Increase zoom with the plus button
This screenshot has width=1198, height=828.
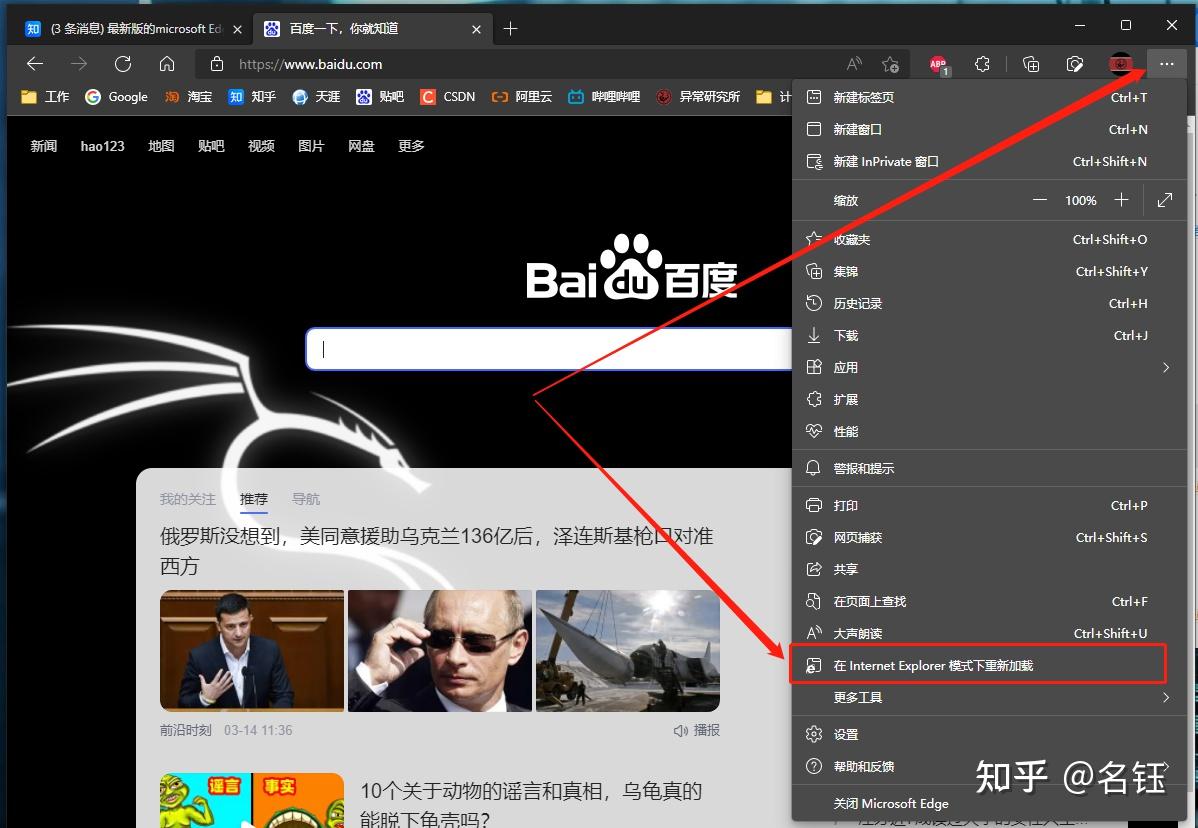click(x=1121, y=200)
